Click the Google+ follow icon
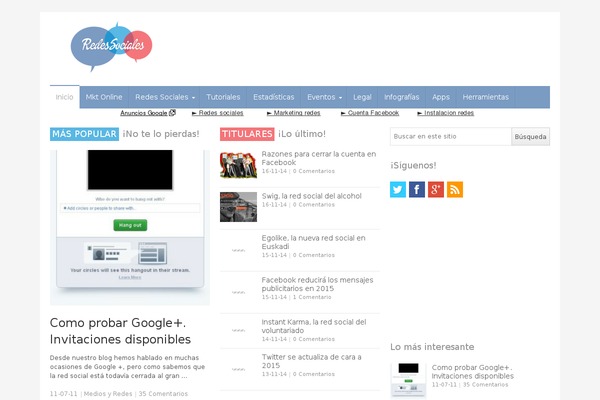This screenshot has height=400, width=600. tap(436, 189)
